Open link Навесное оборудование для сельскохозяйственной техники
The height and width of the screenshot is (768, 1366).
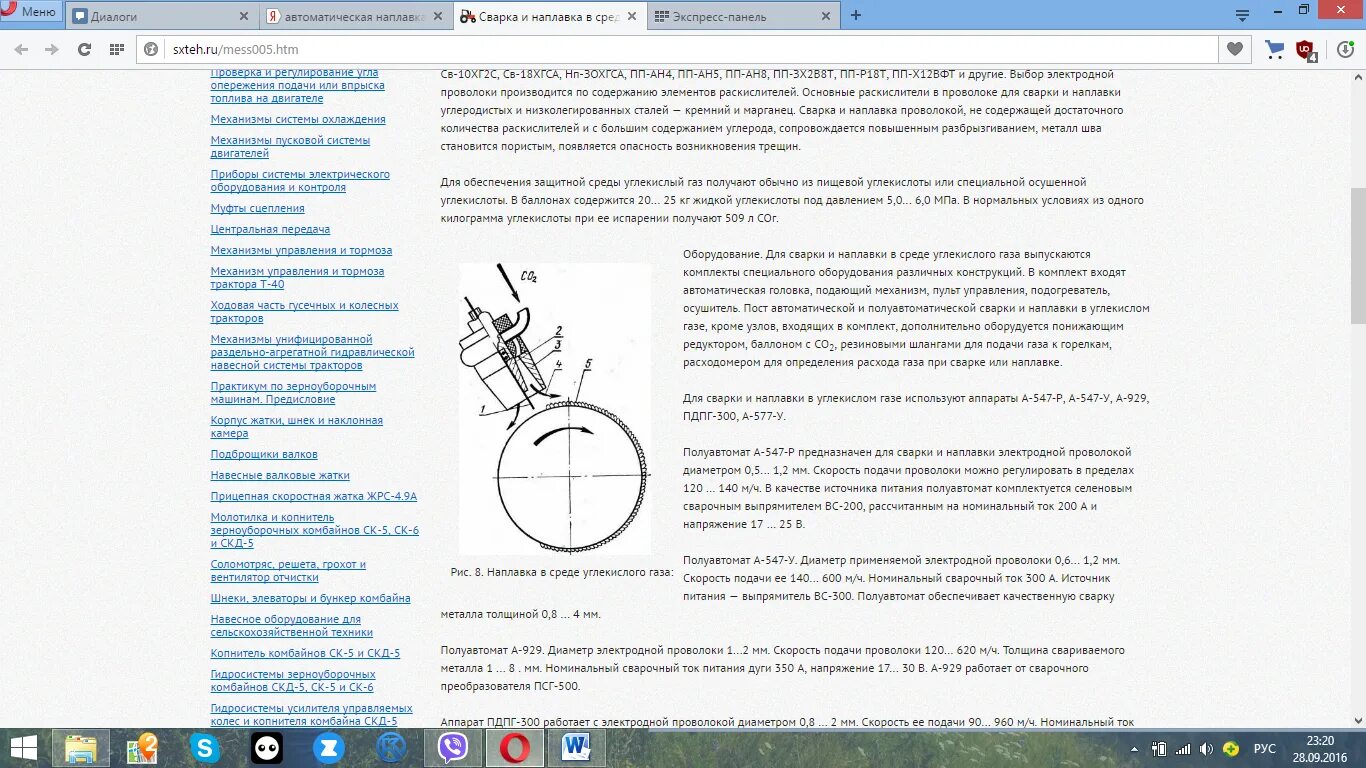292,626
